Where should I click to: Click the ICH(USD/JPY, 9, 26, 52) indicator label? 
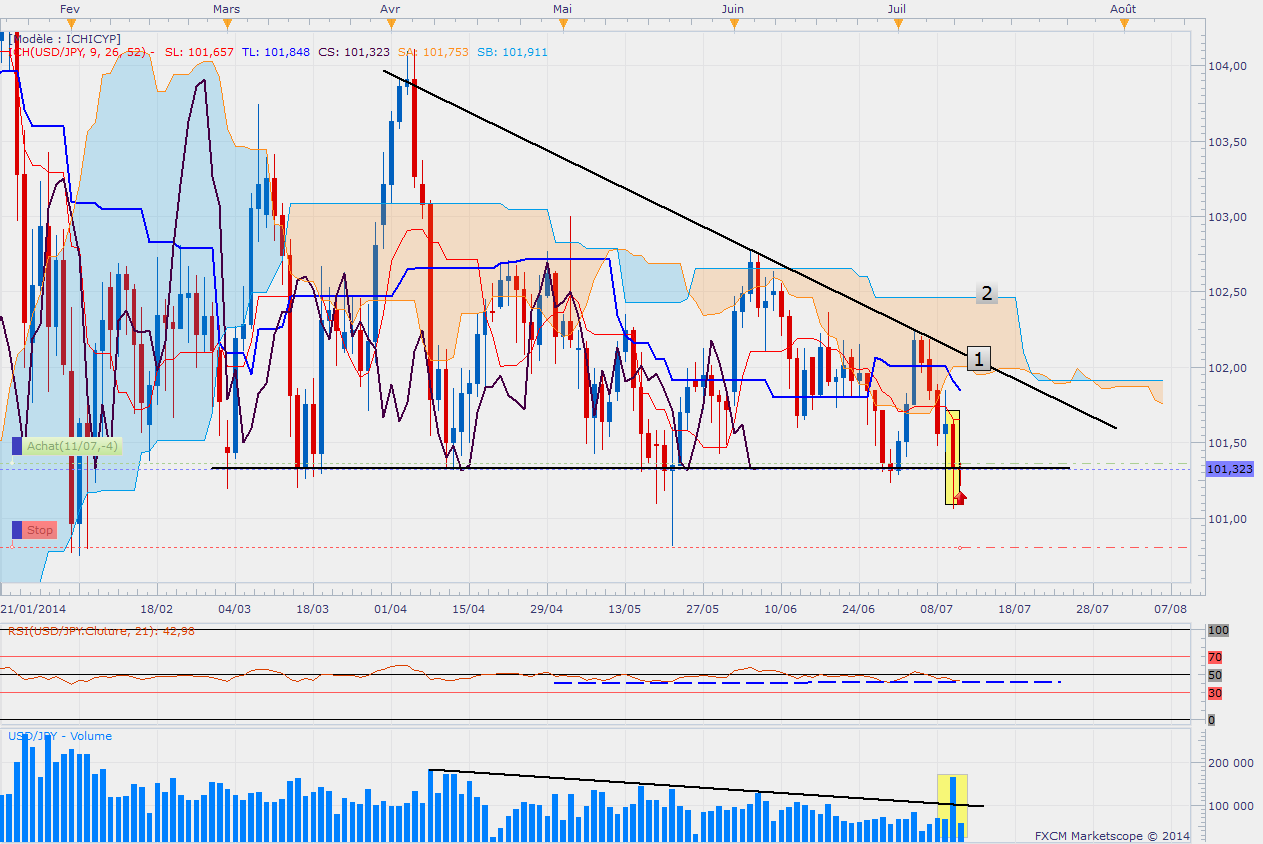(80, 52)
